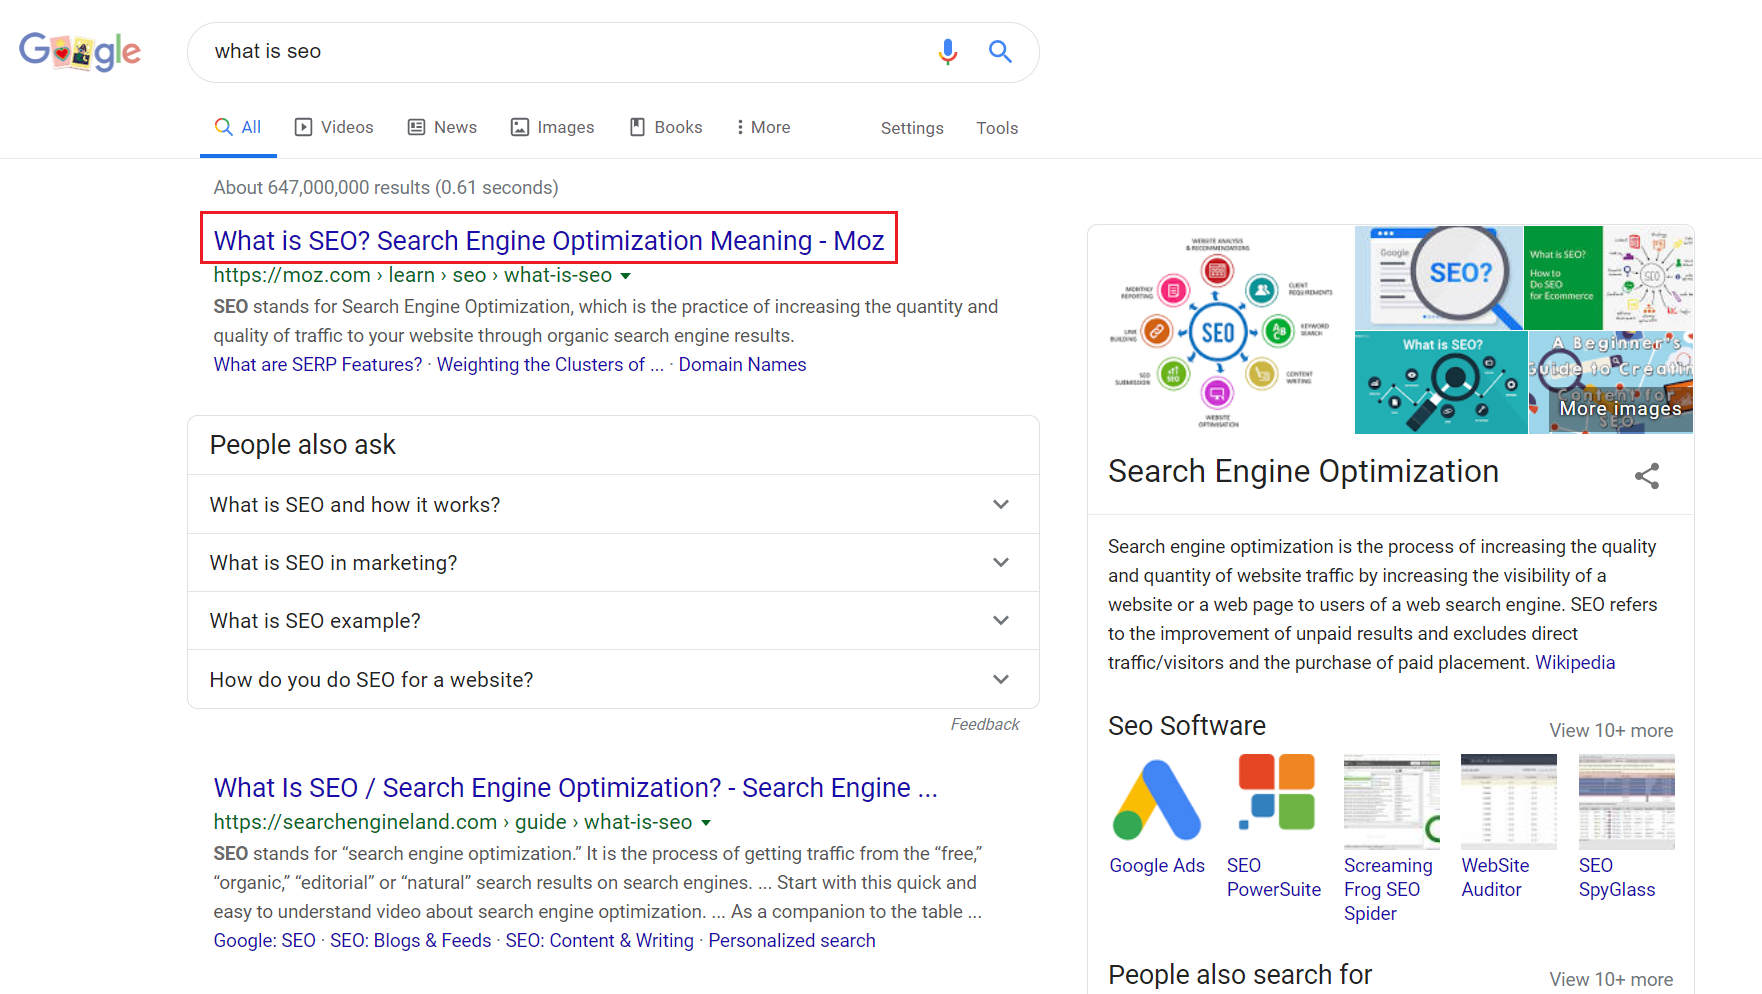
Task: Open the Google Ads software icon
Action: pyautogui.click(x=1157, y=800)
